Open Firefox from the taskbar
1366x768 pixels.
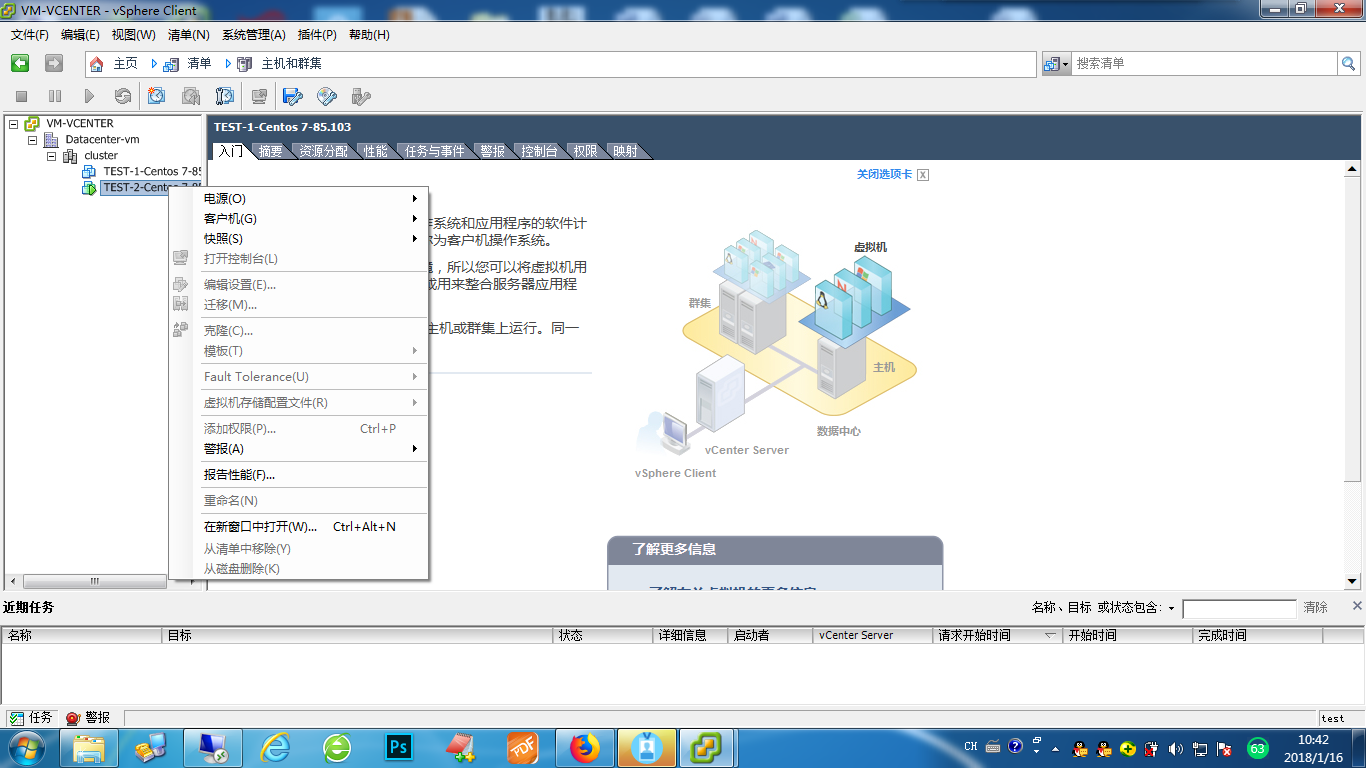[x=584, y=748]
